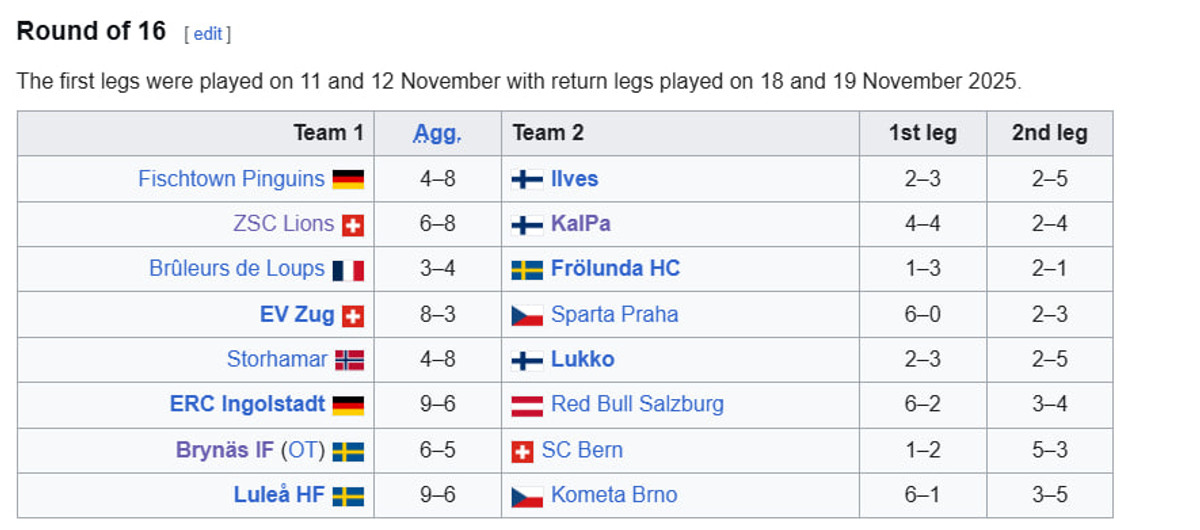Go to the Lukko team article
Viewport: 1200px width, 530px height.
pos(582,359)
